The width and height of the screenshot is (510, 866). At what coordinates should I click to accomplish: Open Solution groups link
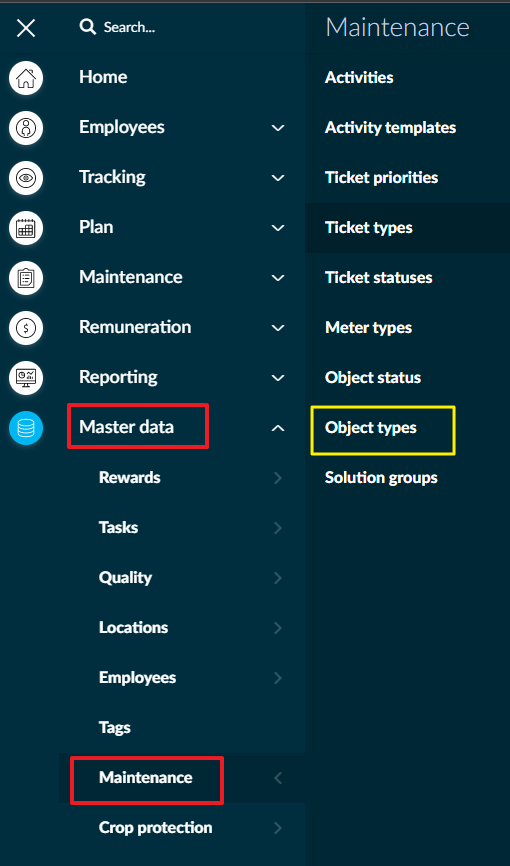(381, 478)
